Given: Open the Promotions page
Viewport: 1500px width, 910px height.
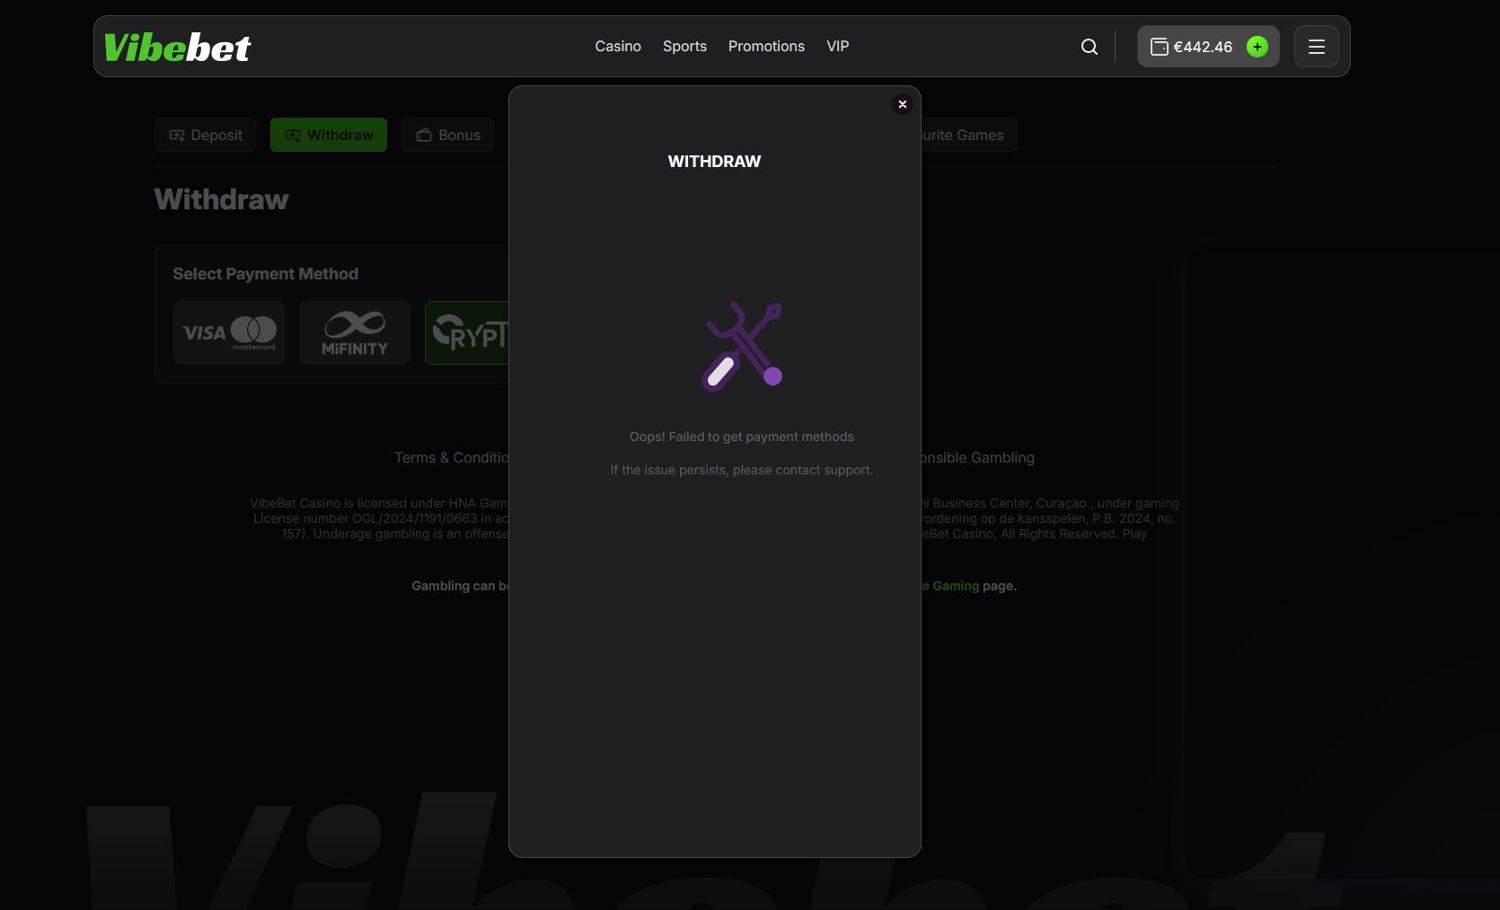Looking at the screenshot, I should (x=766, y=46).
